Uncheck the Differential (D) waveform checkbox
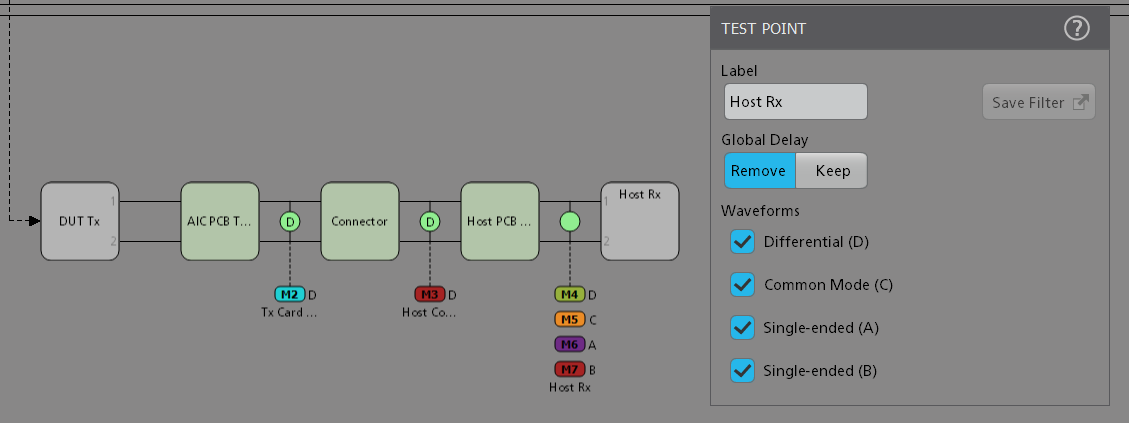This screenshot has width=1129, height=423. tap(742, 241)
